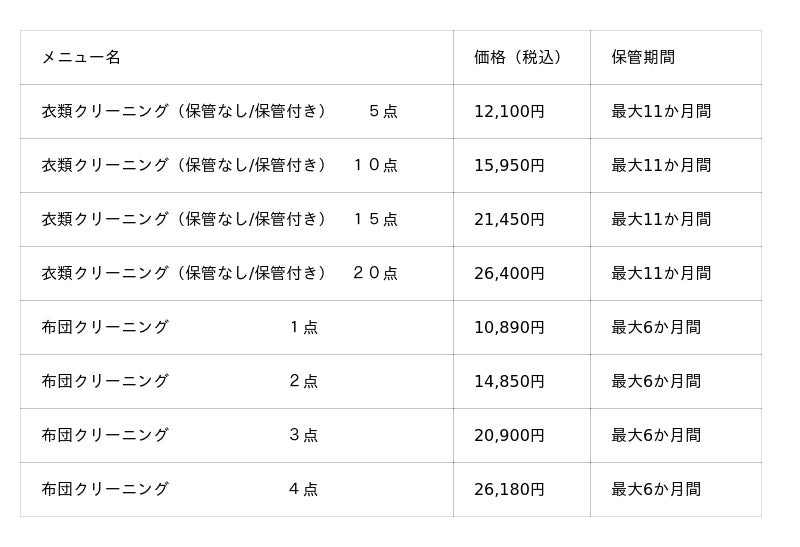Click the 12,100円 price cell

pos(509,112)
